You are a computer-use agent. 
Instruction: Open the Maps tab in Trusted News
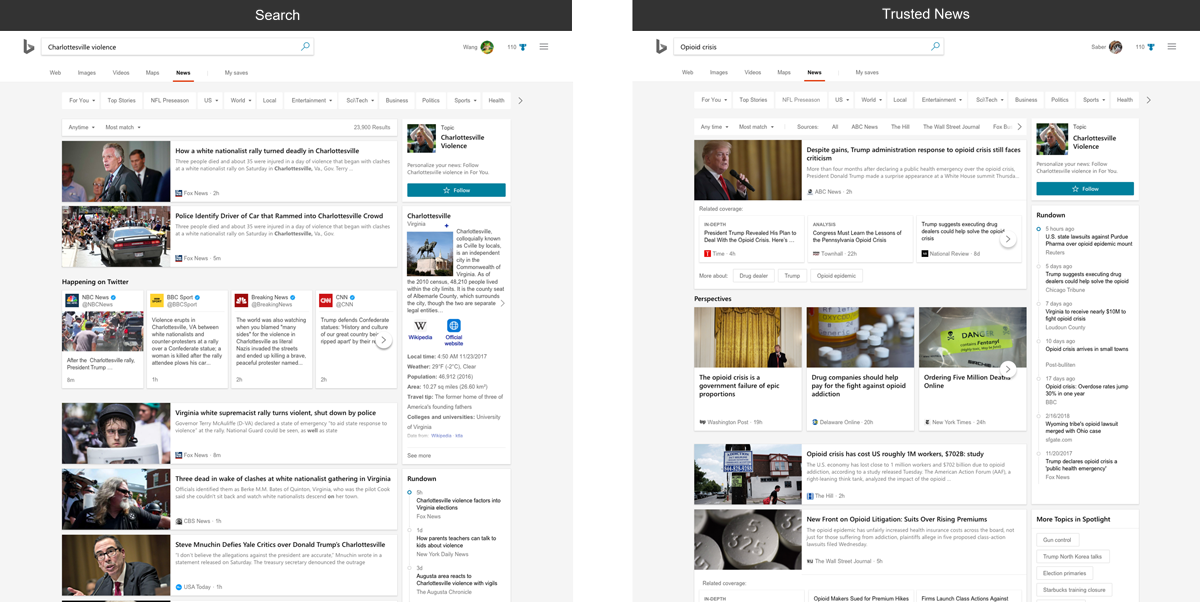(x=784, y=73)
